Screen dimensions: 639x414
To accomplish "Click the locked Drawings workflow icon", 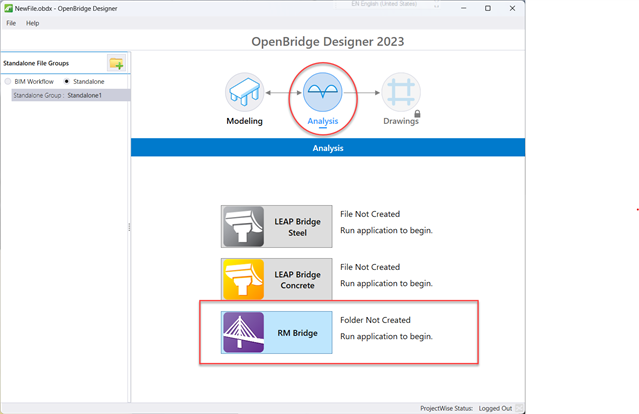I will tap(401, 92).
